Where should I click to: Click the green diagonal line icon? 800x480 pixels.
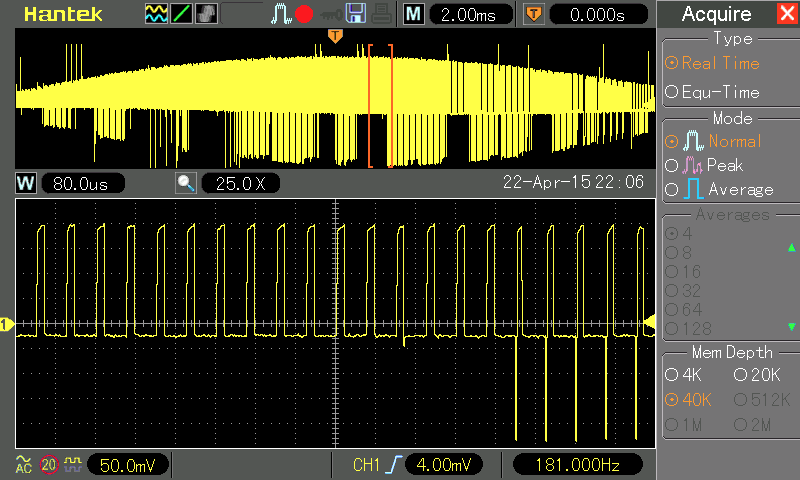(181, 14)
